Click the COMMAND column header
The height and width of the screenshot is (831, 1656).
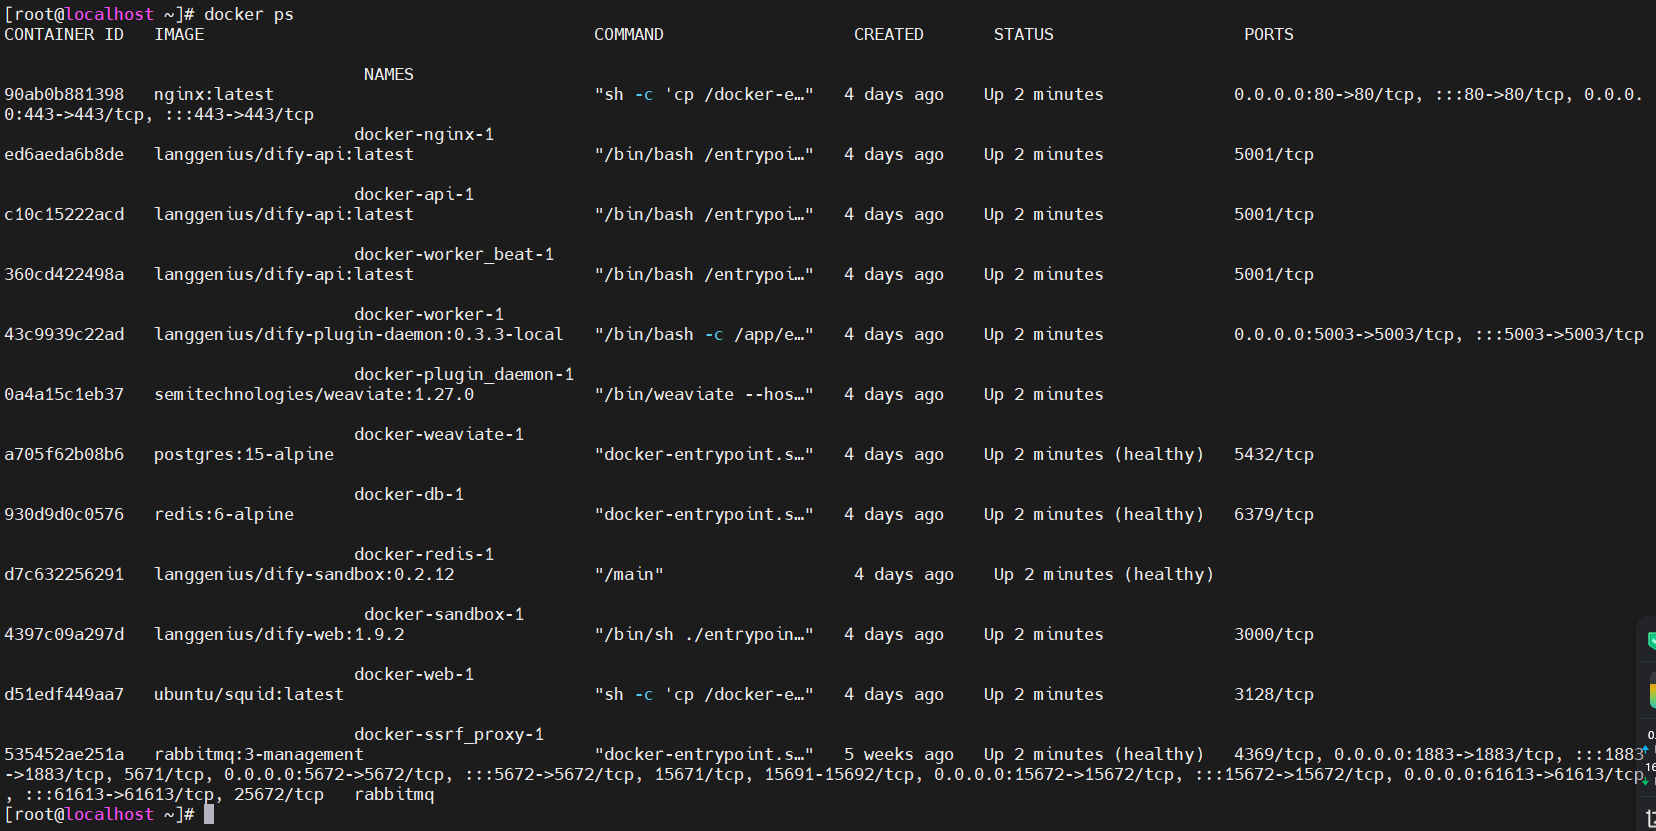coord(629,34)
